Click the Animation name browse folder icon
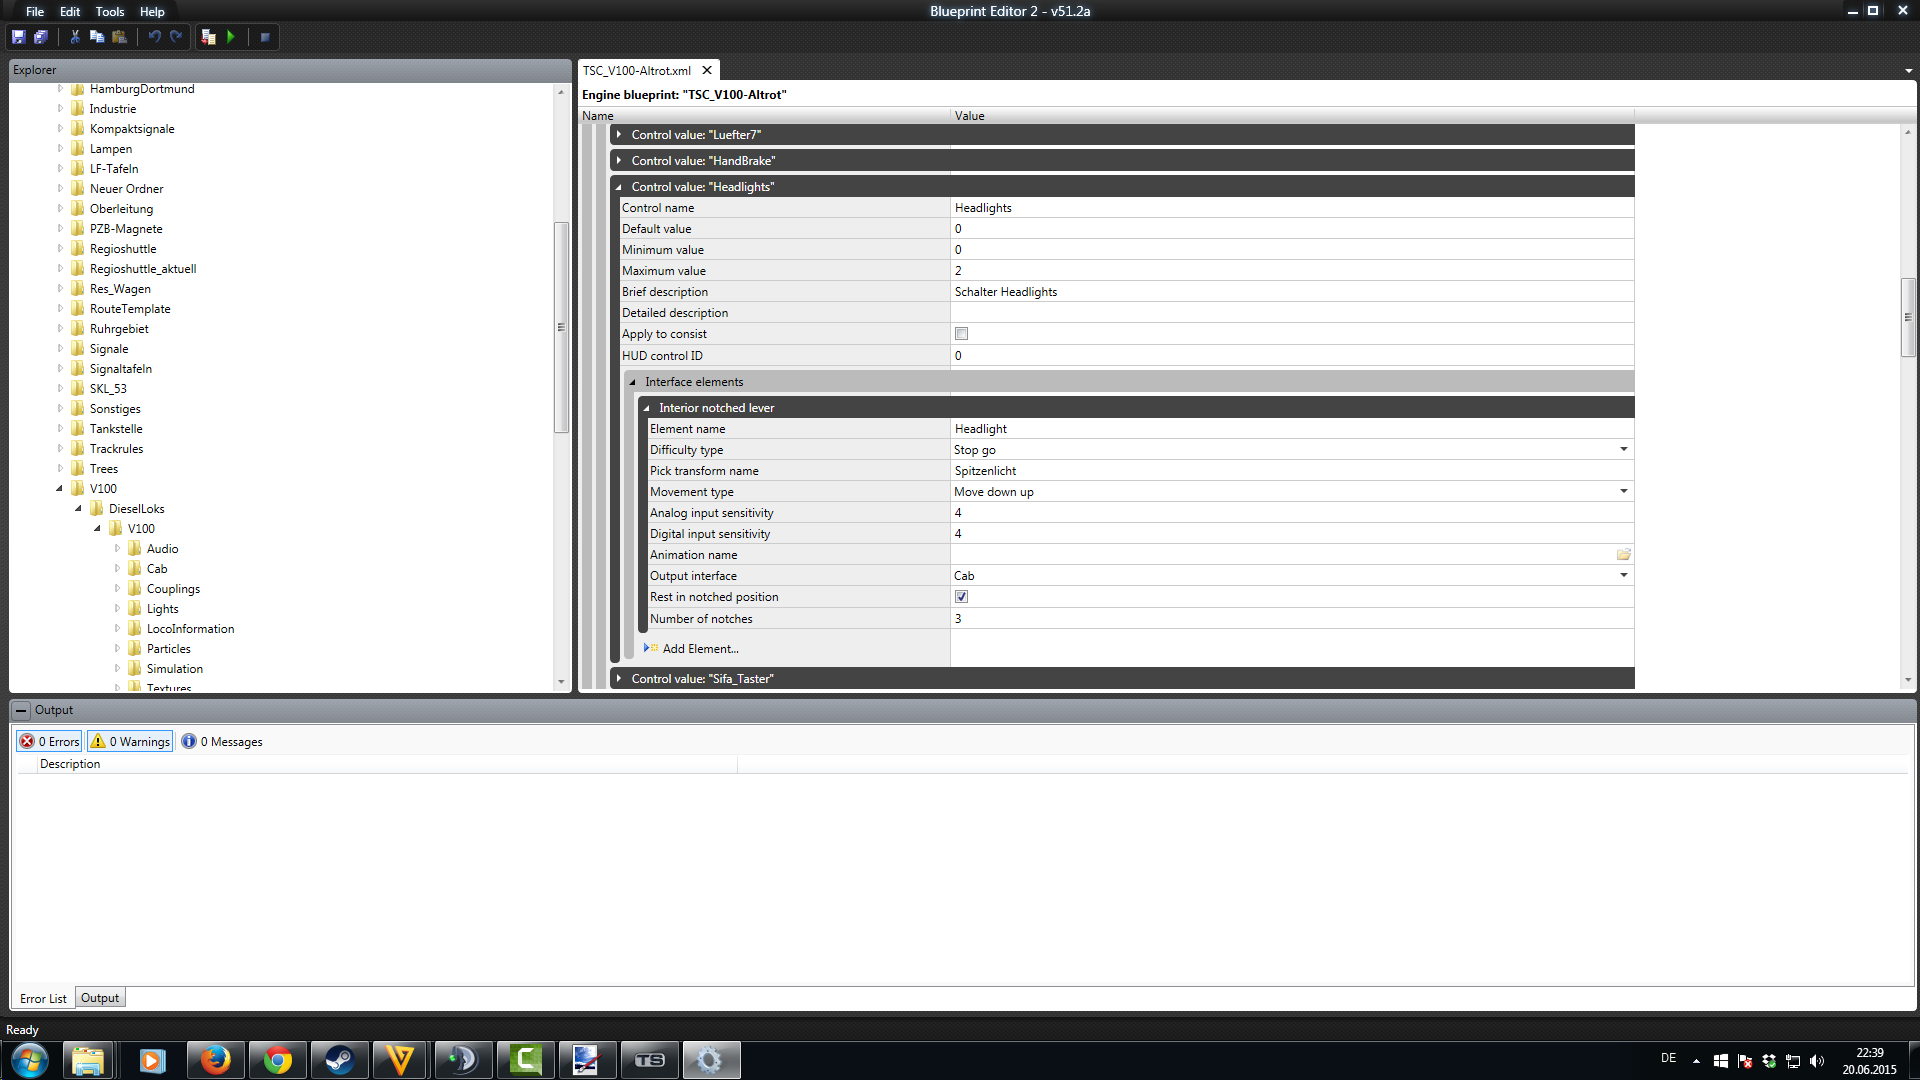Image resolution: width=1920 pixels, height=1080 pixels. click(1623, 554)
